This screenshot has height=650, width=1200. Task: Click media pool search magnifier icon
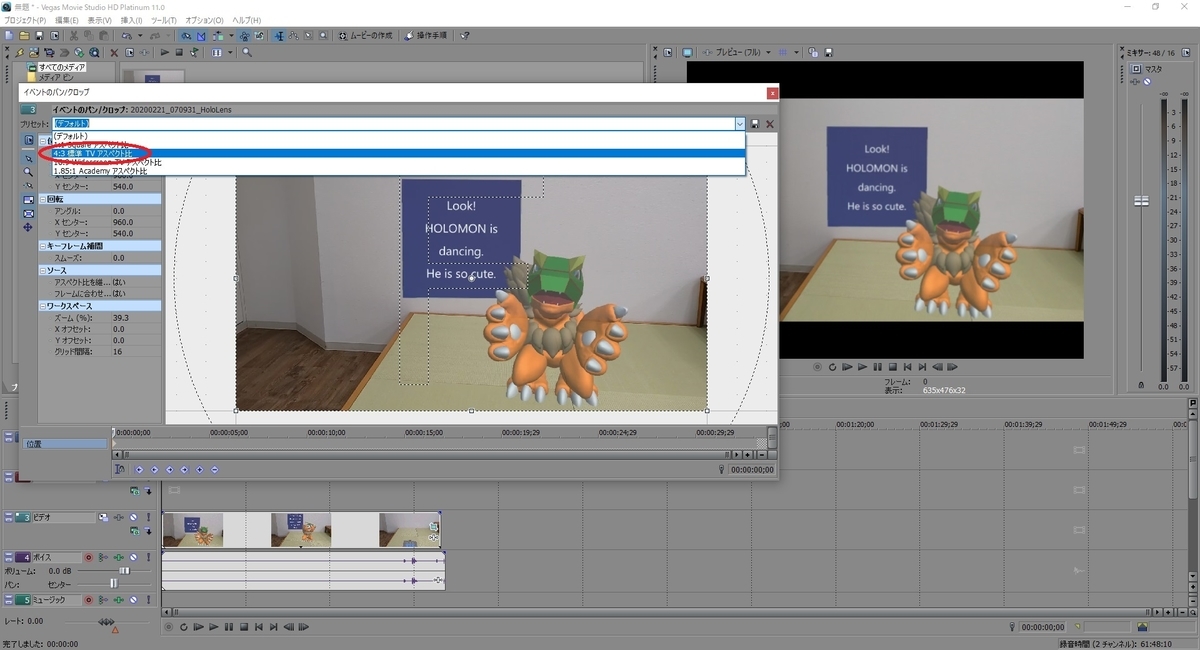click(x=247, y=52)
